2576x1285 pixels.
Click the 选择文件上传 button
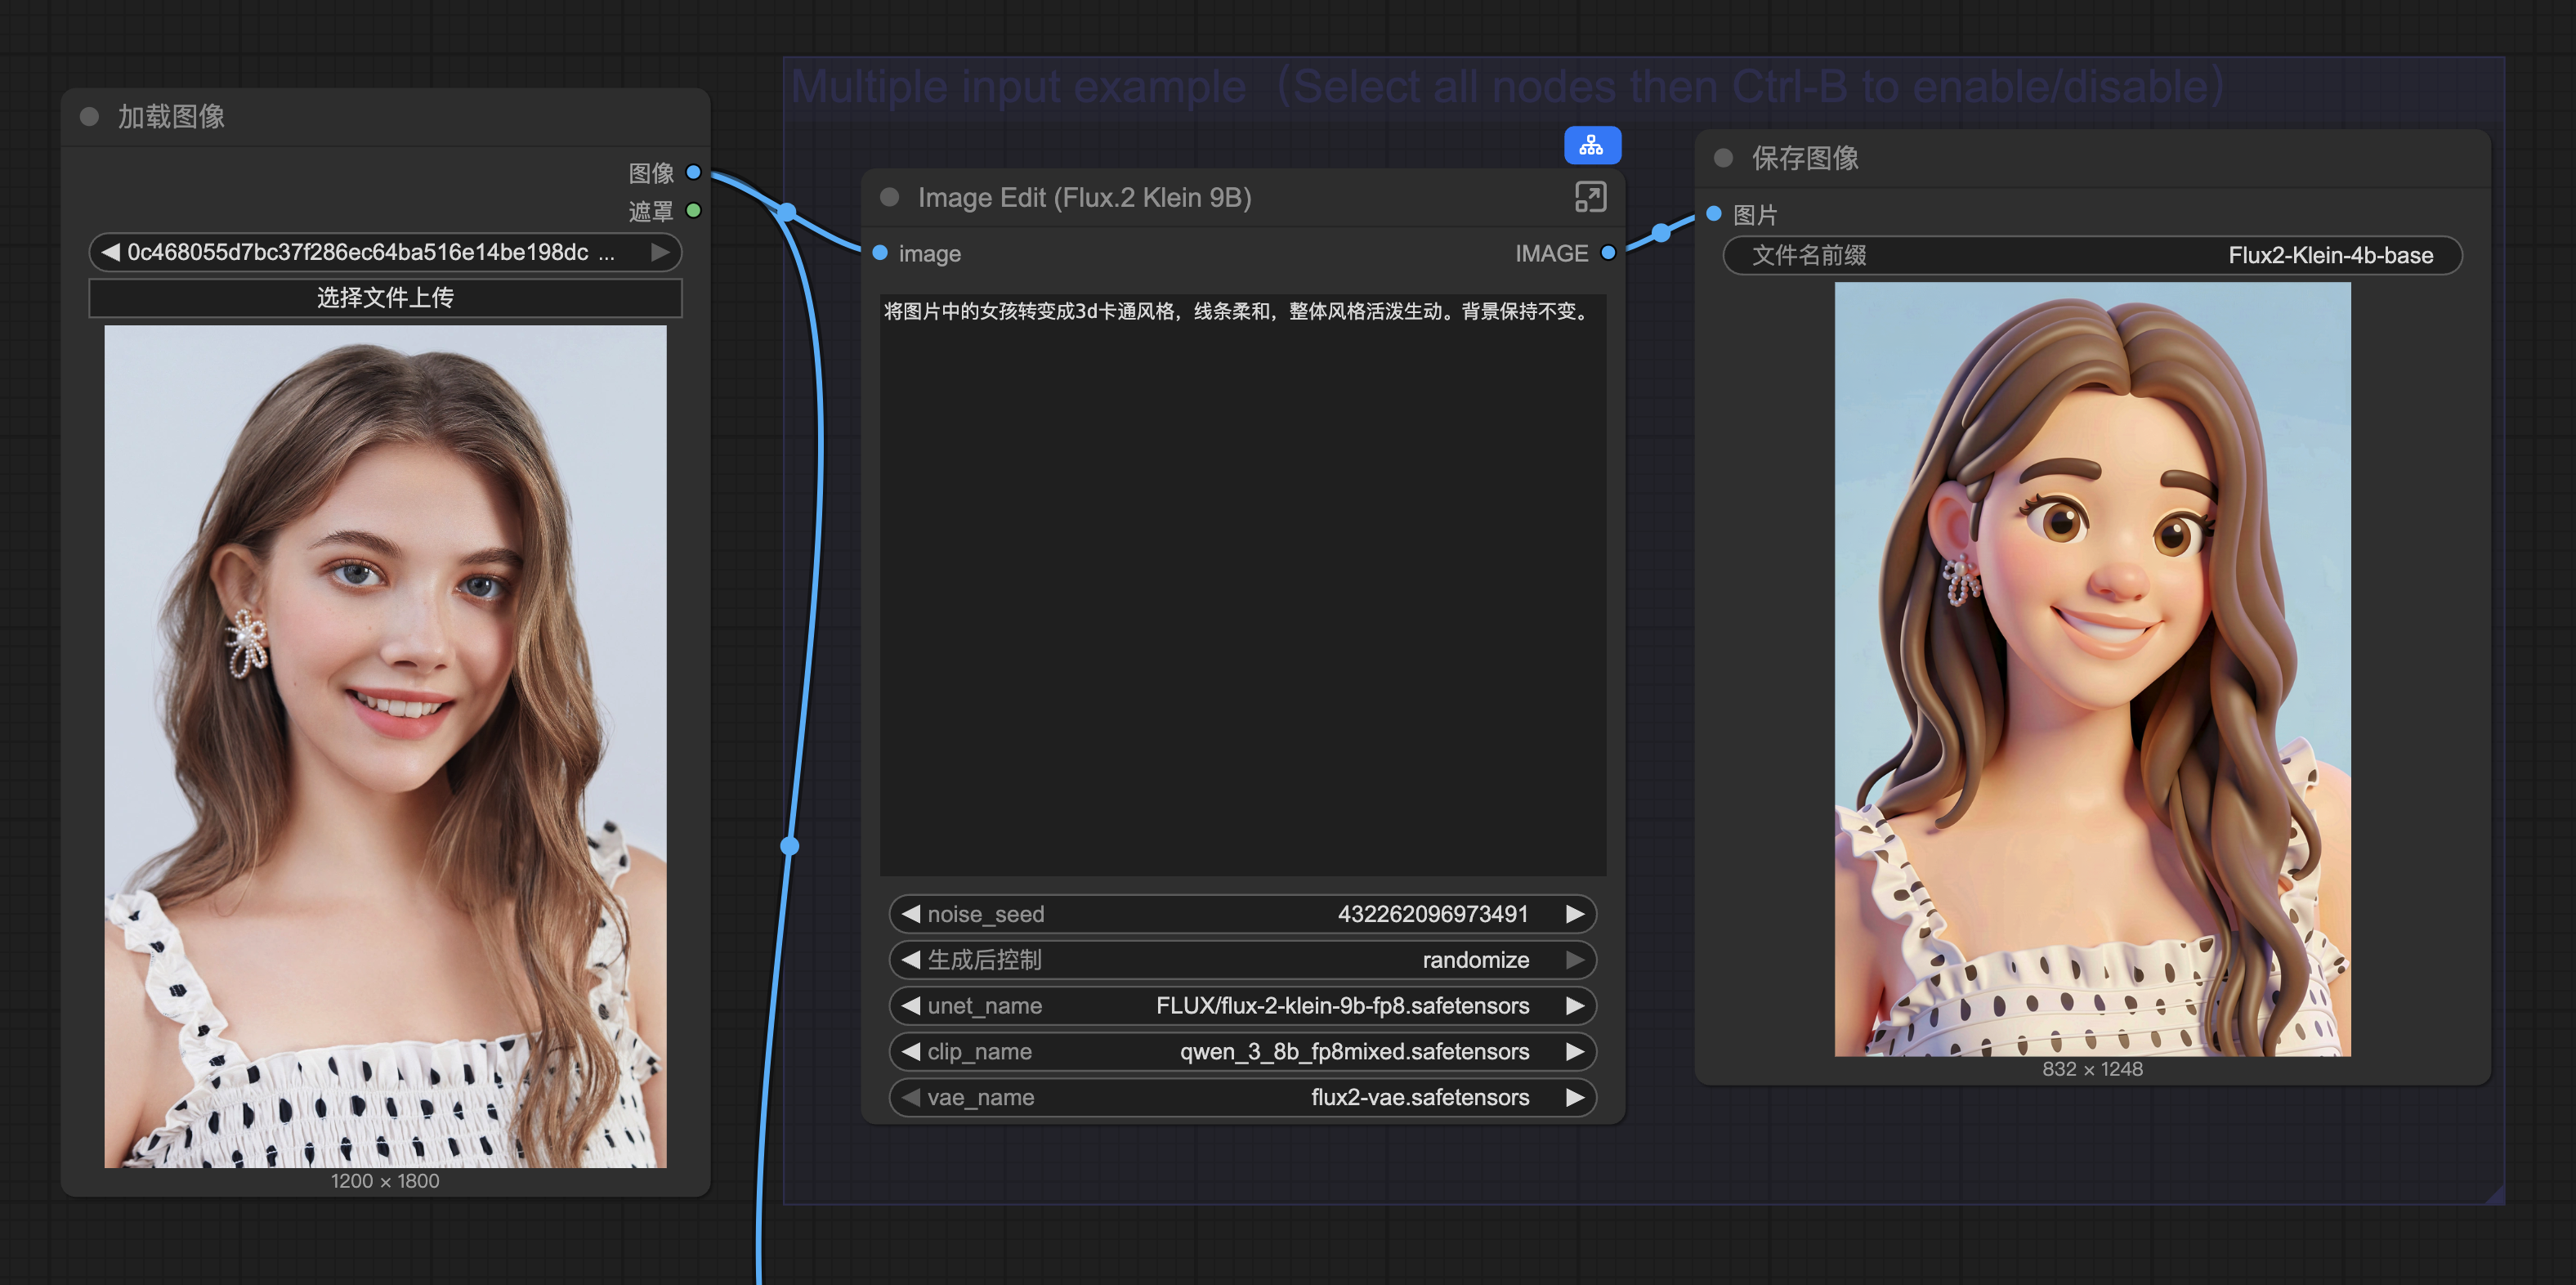point(385,298)
